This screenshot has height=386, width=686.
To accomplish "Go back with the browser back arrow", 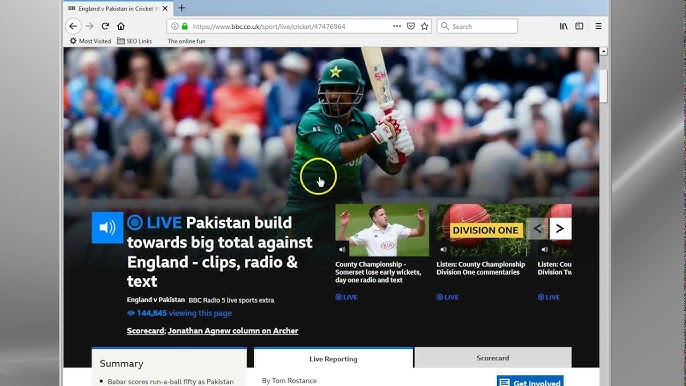I will 73,26.
